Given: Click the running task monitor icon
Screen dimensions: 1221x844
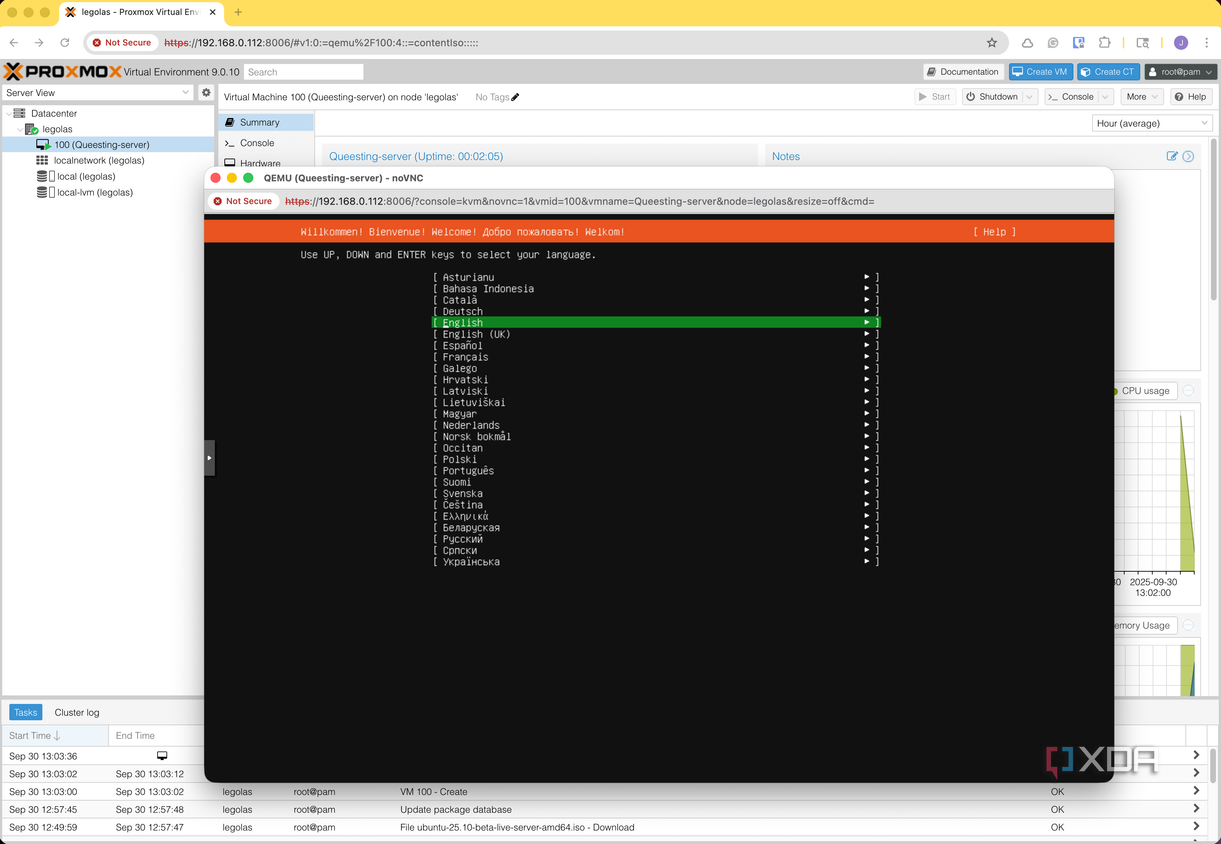Looking at the screenshot, I should pyautogui.click(x=162, y=756).
